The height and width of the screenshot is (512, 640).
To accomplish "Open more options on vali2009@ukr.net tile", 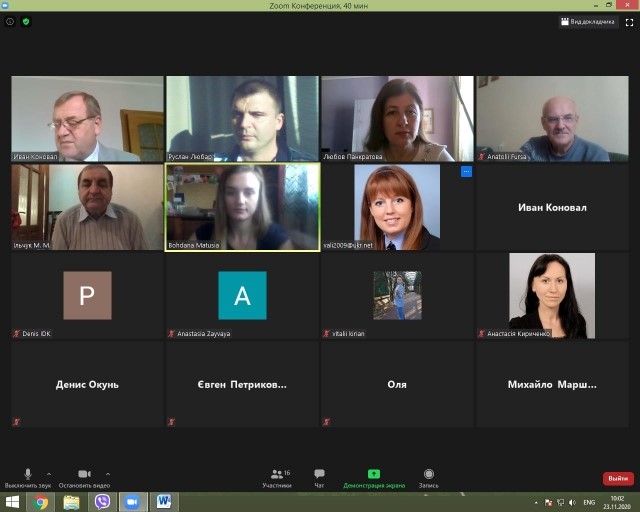I will click(x=466, y=171).
